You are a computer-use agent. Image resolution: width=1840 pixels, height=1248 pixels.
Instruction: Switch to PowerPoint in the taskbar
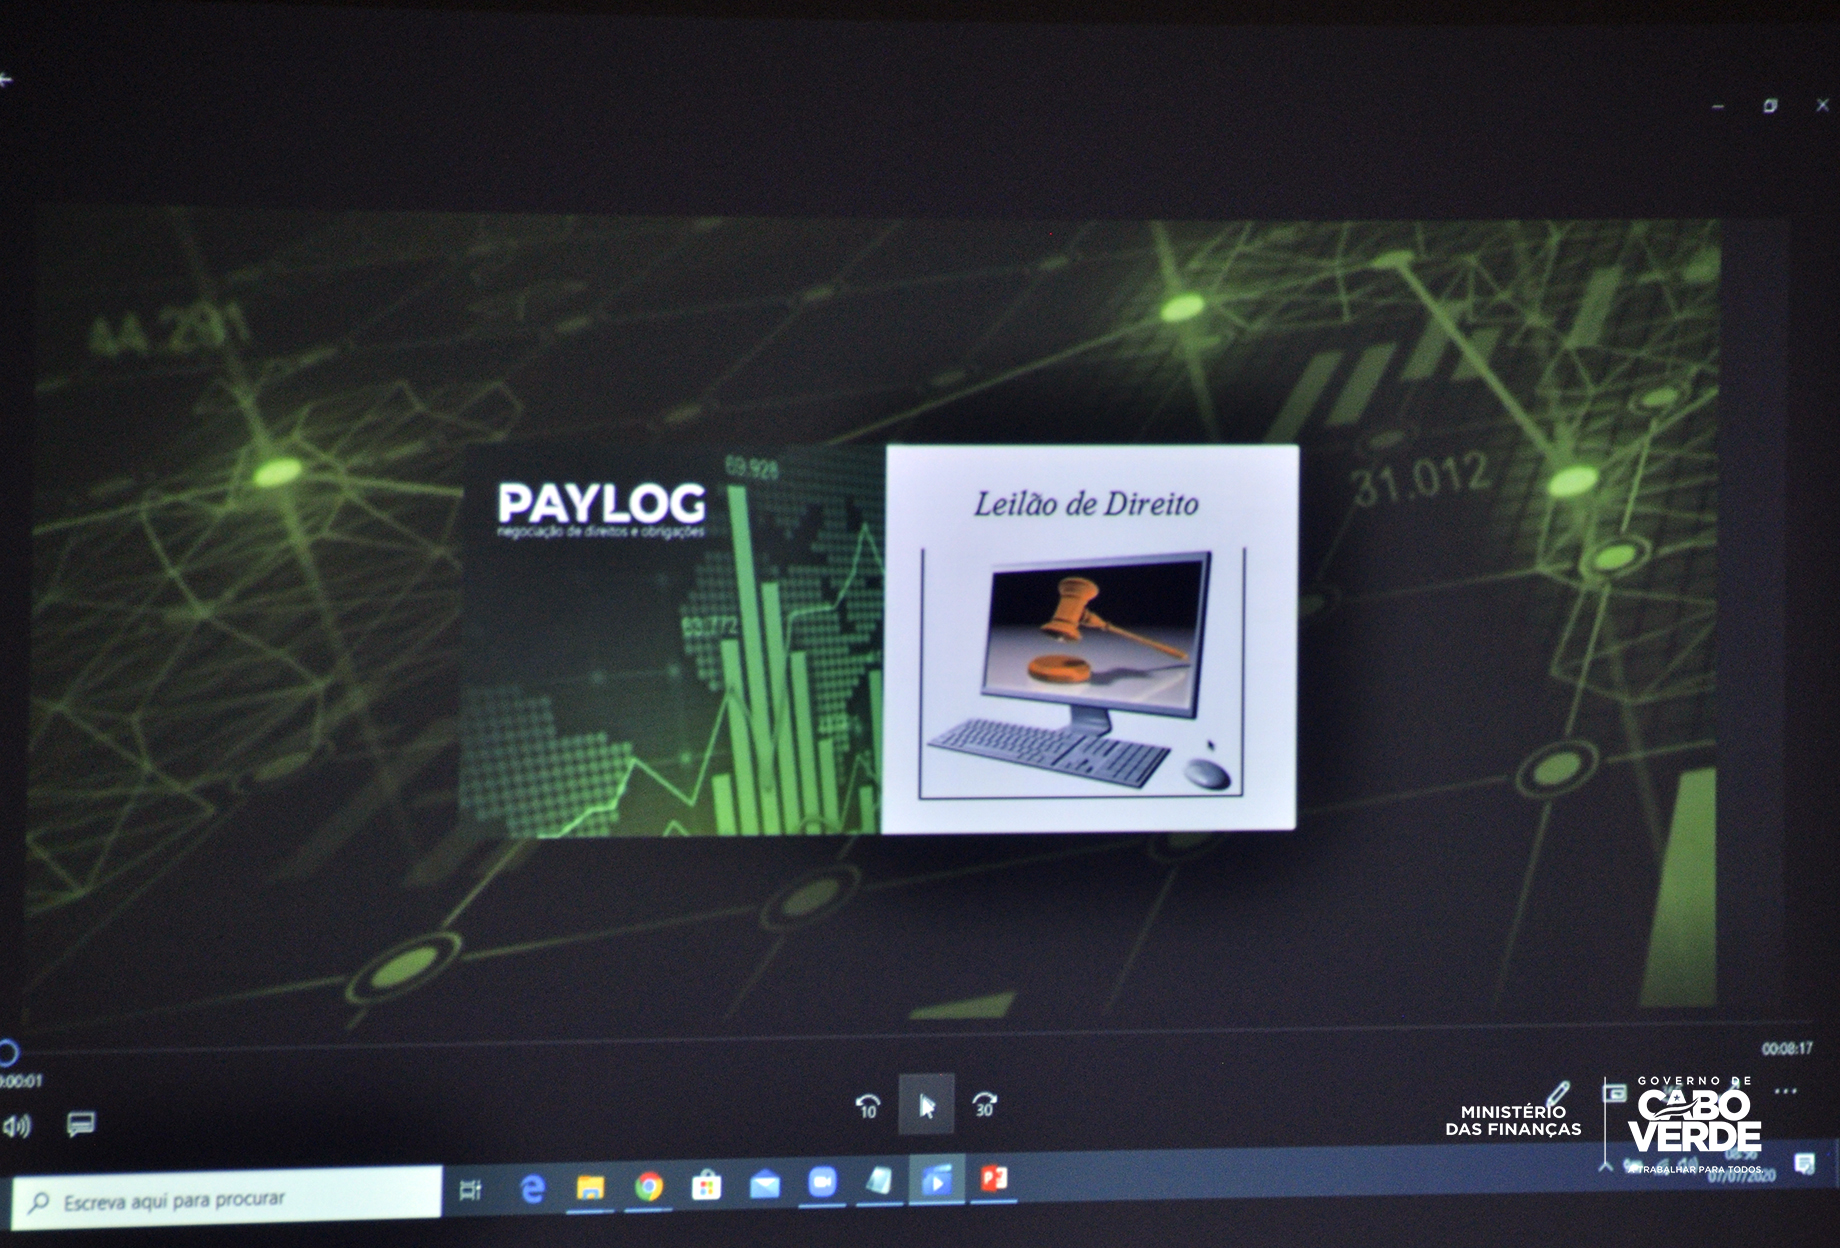pyautogui.click(x=994, y=1179)
